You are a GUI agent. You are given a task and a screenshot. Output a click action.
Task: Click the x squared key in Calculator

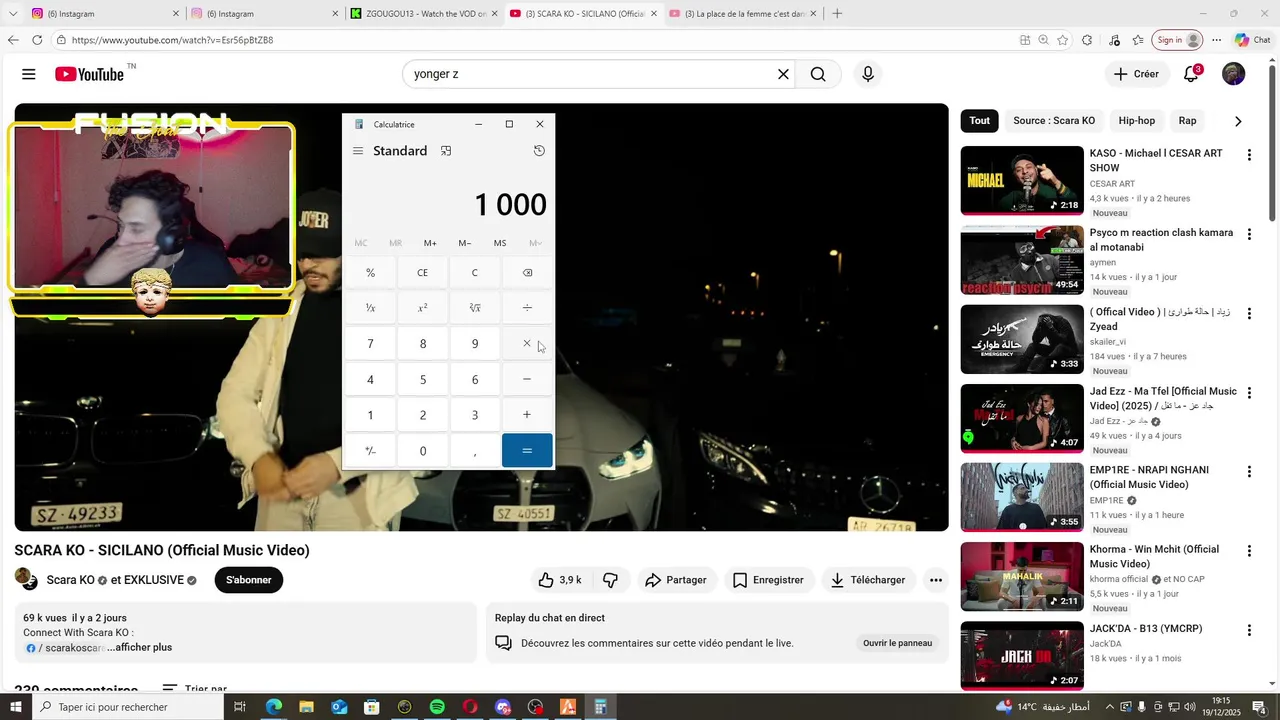click(422, 308)
